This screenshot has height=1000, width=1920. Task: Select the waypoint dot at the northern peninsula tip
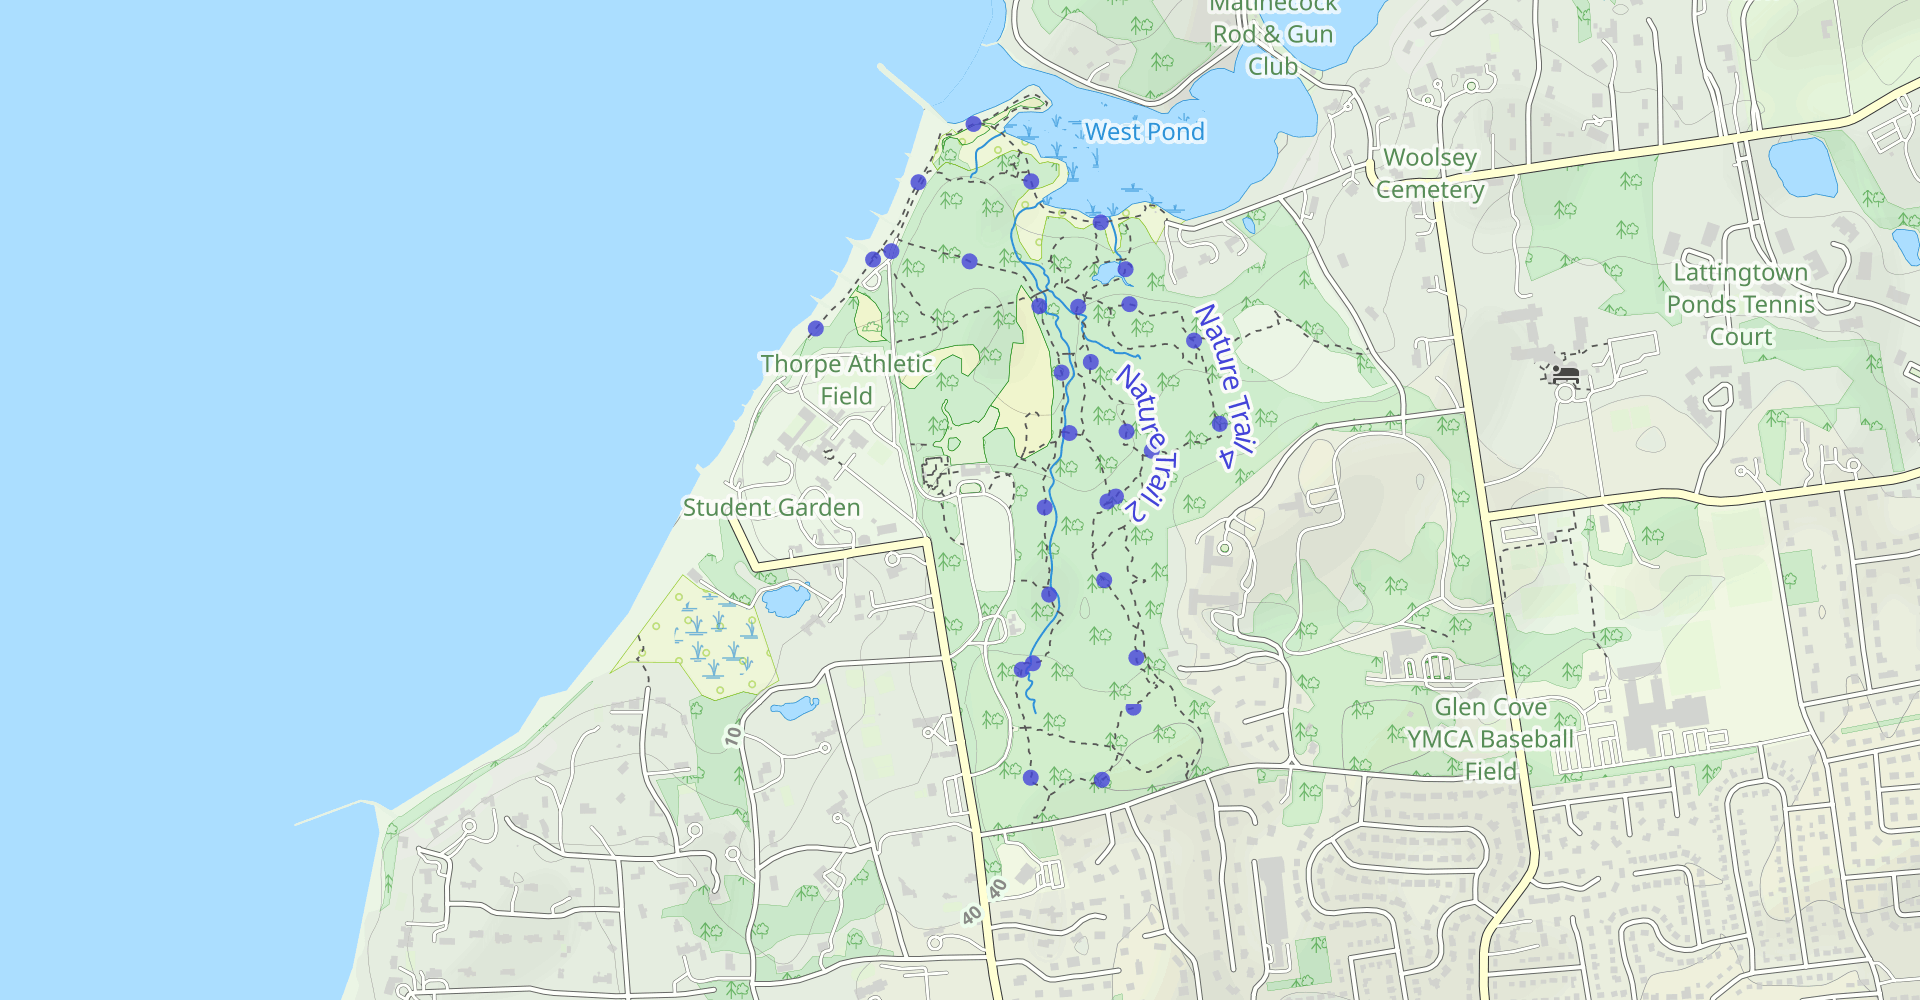973,124
